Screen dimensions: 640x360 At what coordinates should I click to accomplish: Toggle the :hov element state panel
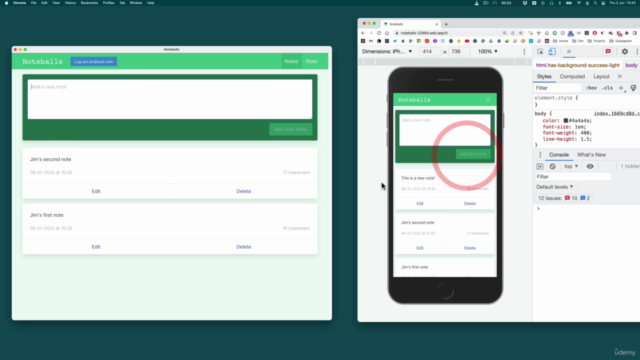(x=591, y=88)
